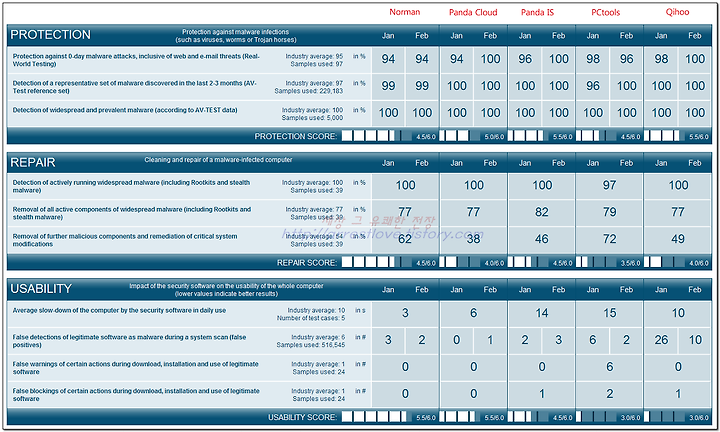Image resolution: width=720 pixels, height=432 pixels.
Task: Select the false detections (false positives) description
Action: coord(129,341)
